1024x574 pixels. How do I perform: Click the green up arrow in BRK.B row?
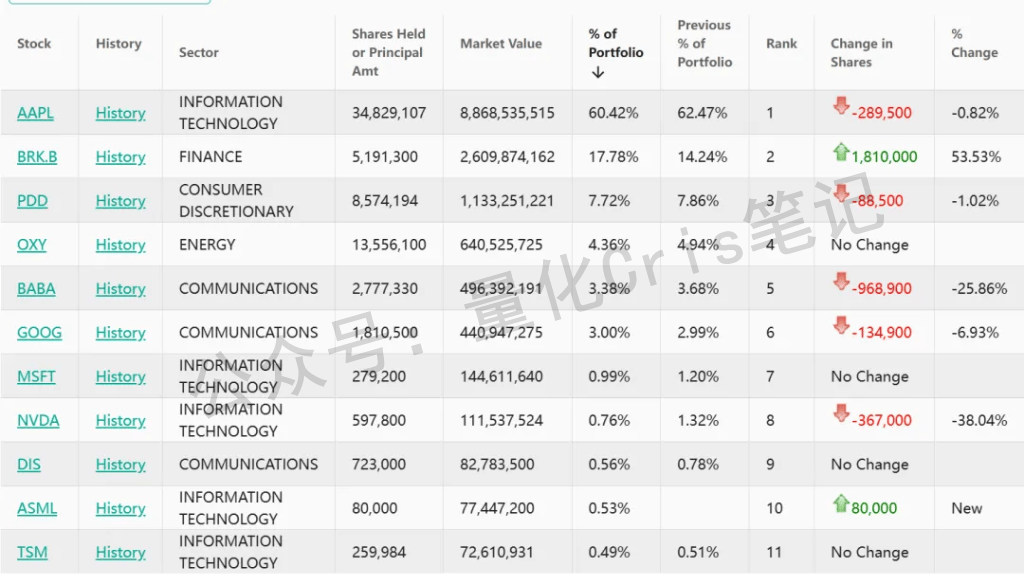(x=841, y=151)
